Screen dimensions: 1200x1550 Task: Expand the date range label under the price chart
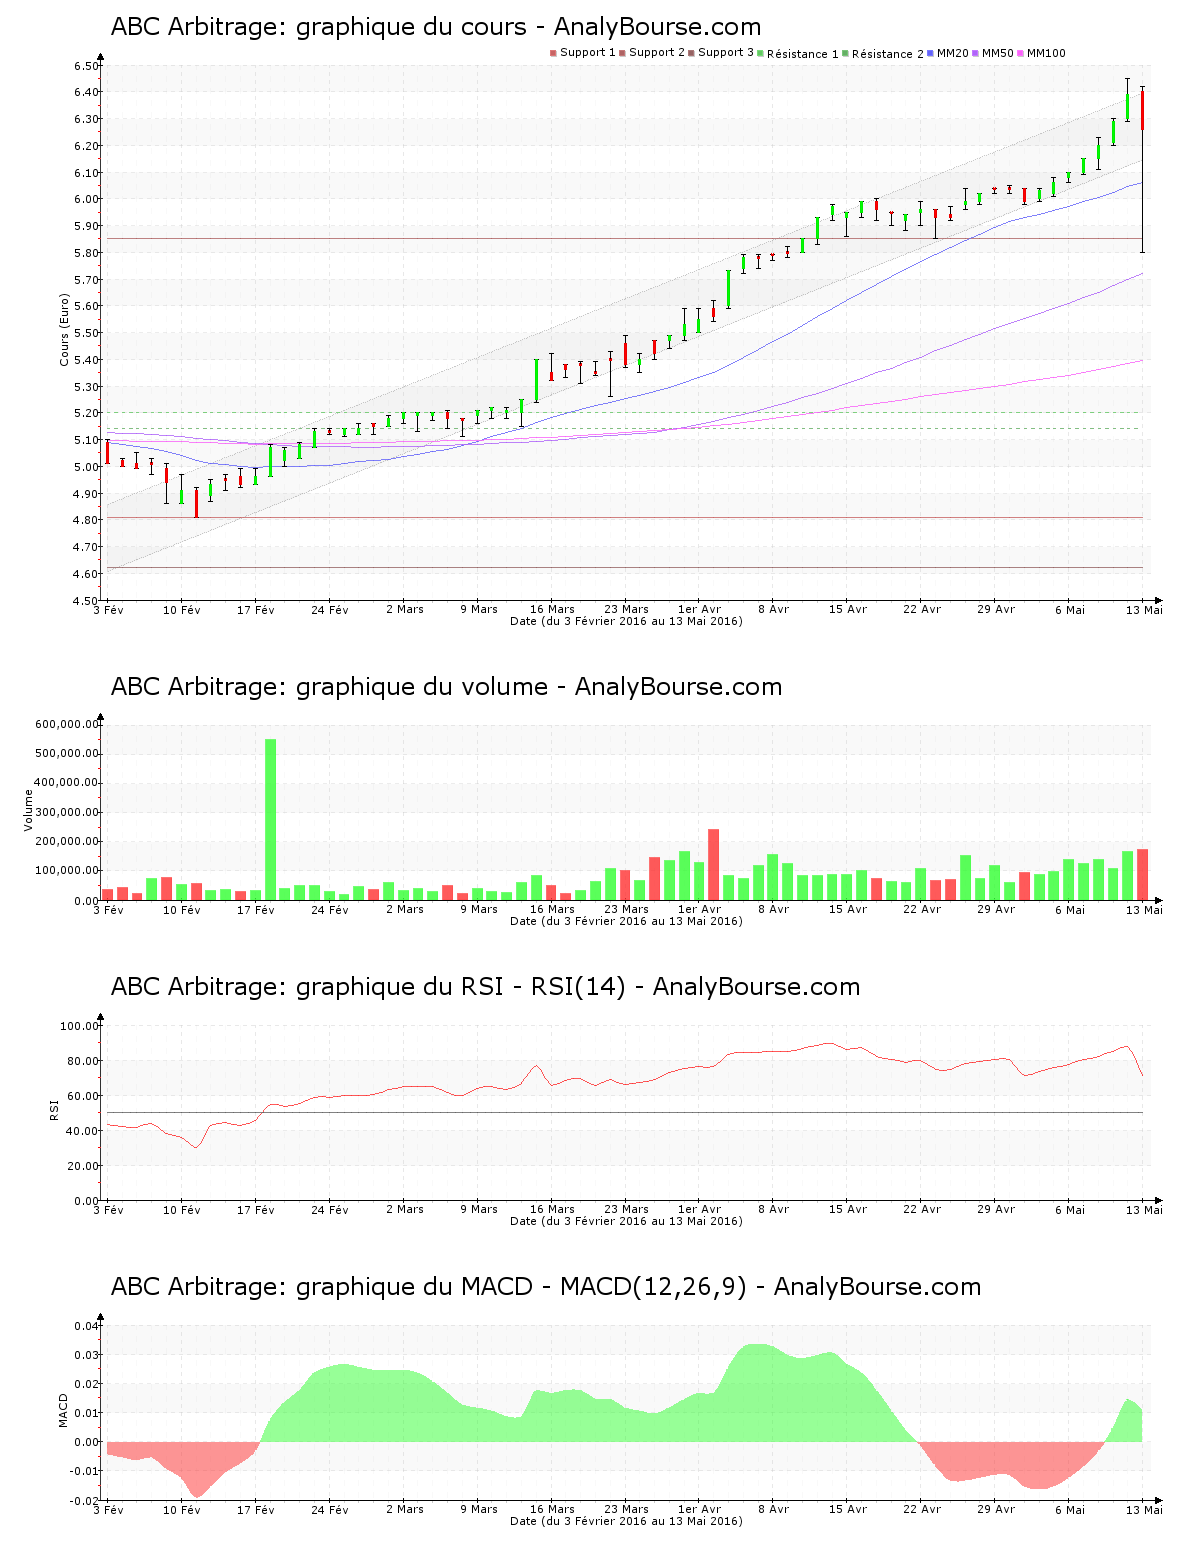click(x=625, y=622)
